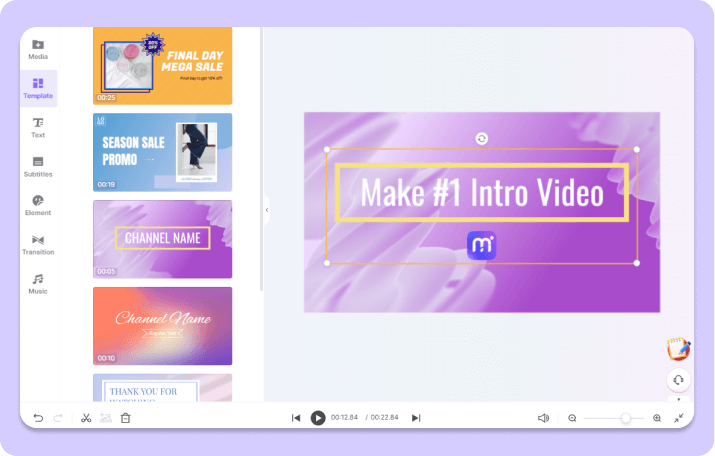Collapse the template panel arrow

tap(267, 210)
